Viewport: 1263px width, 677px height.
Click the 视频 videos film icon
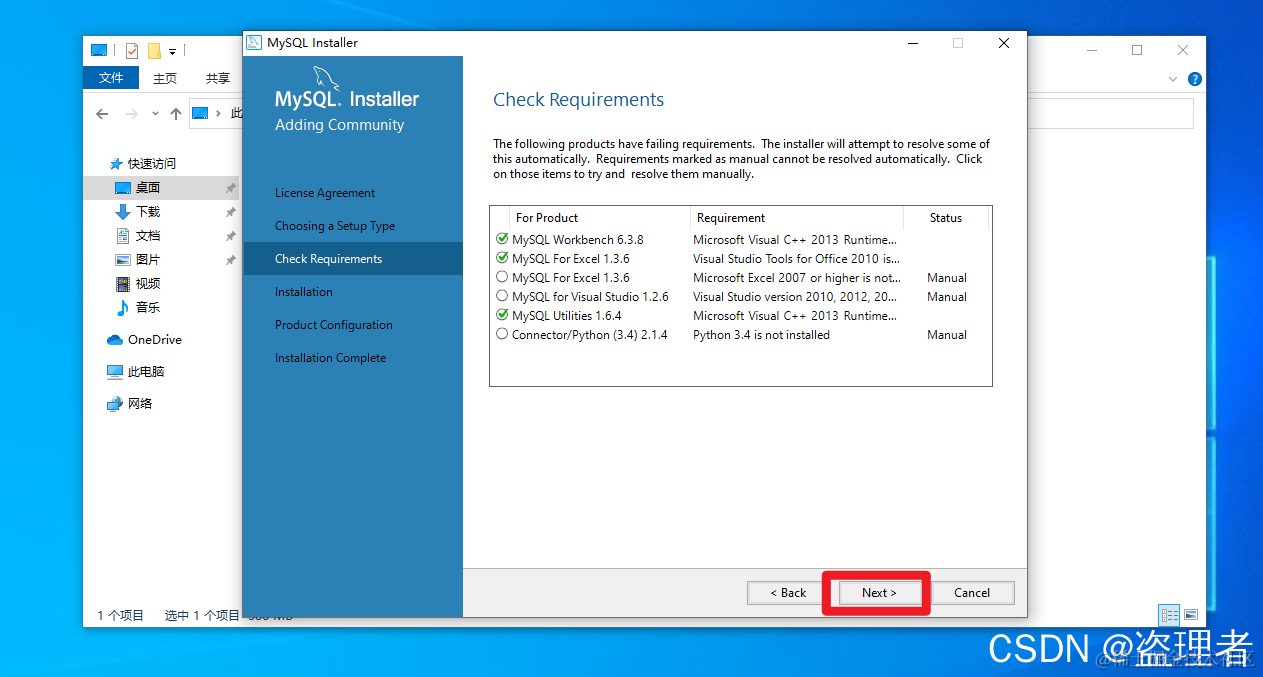123,284
